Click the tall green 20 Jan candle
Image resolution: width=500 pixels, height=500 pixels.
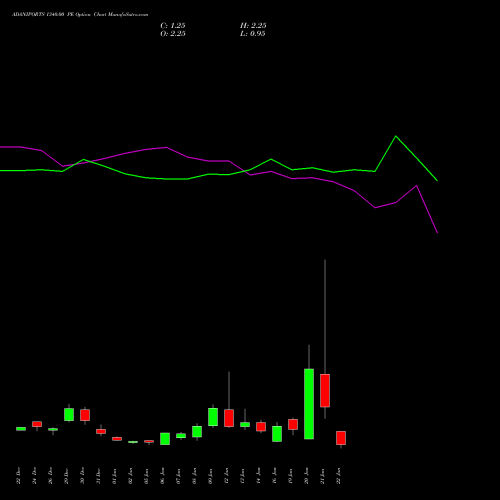tap(309, 404)
